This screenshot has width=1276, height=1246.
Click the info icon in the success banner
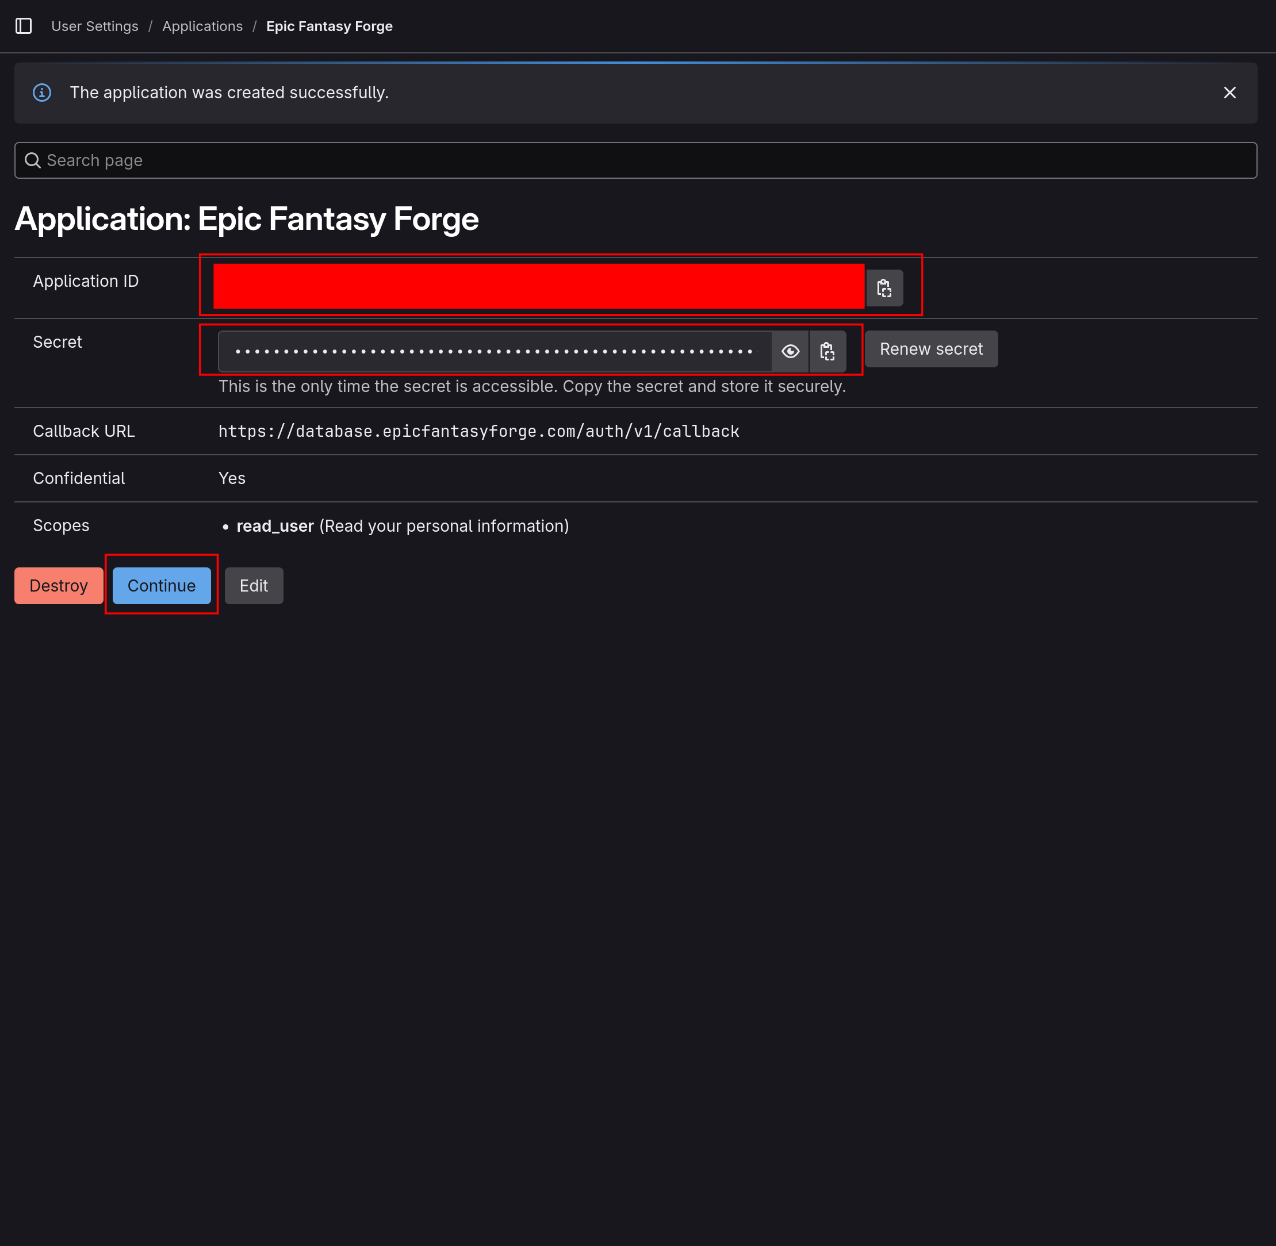[x=42, y=92]
